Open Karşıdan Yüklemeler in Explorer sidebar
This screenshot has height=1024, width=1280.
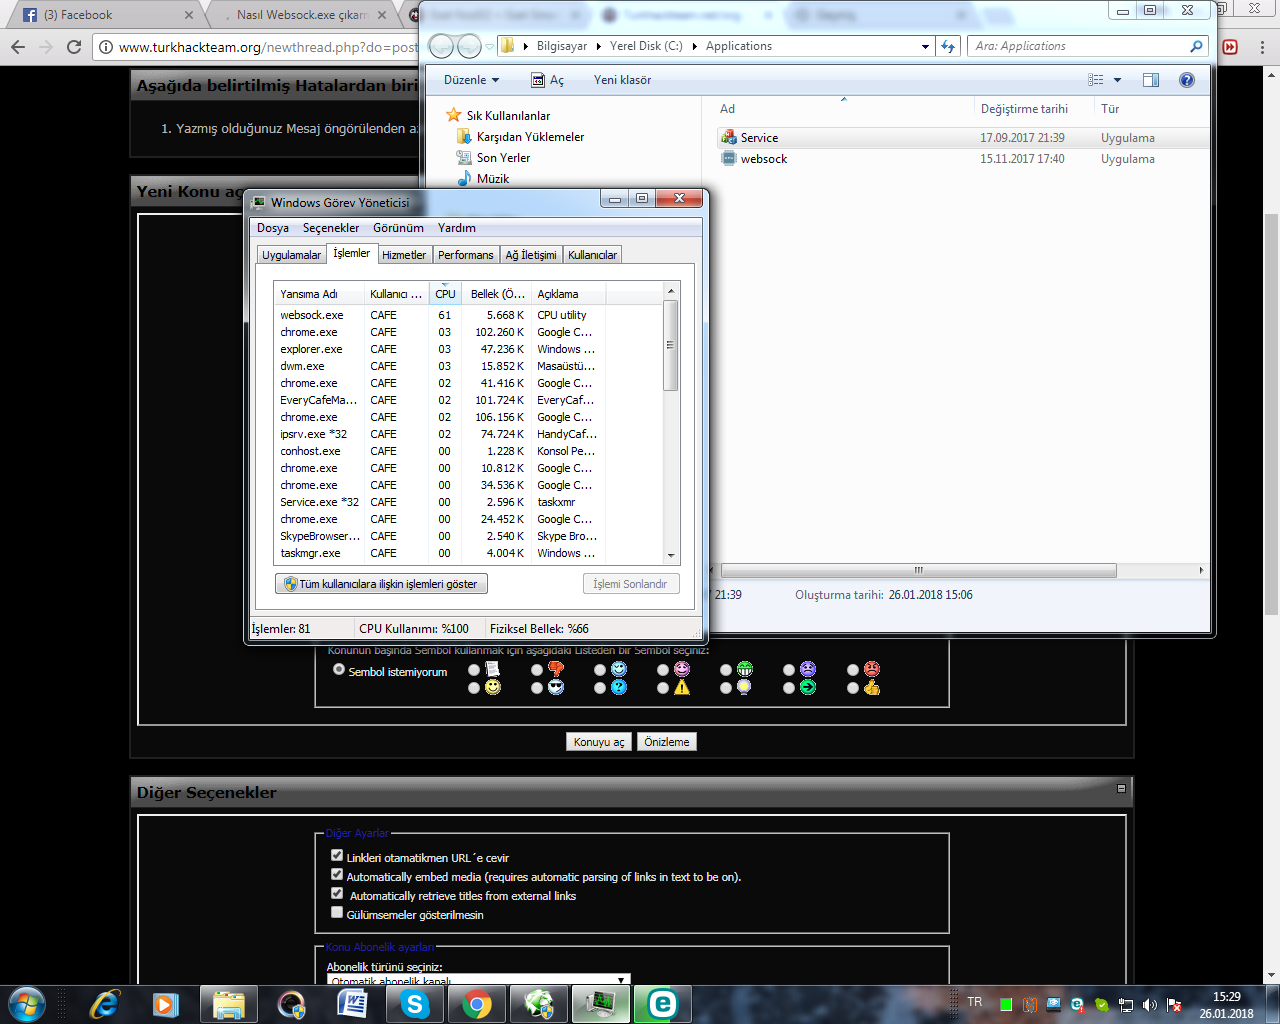[x=530, y=137]
